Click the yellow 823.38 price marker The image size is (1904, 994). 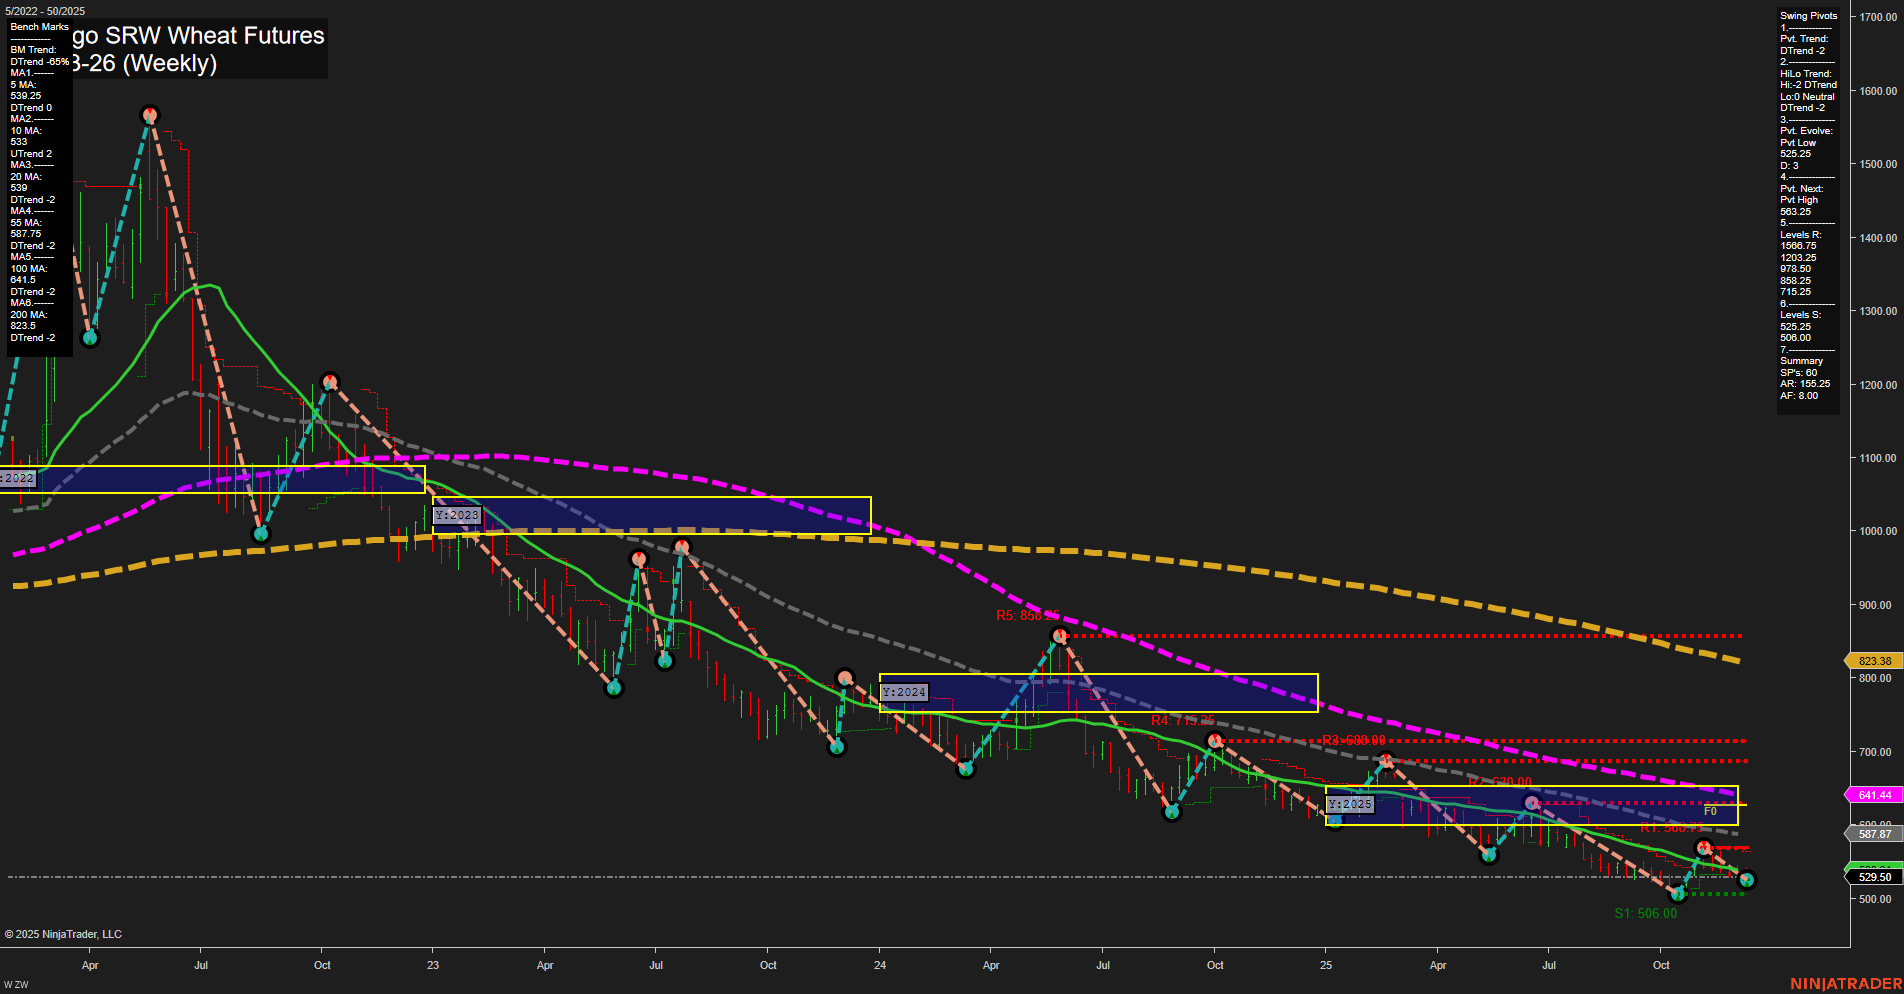click(1873, 661)
